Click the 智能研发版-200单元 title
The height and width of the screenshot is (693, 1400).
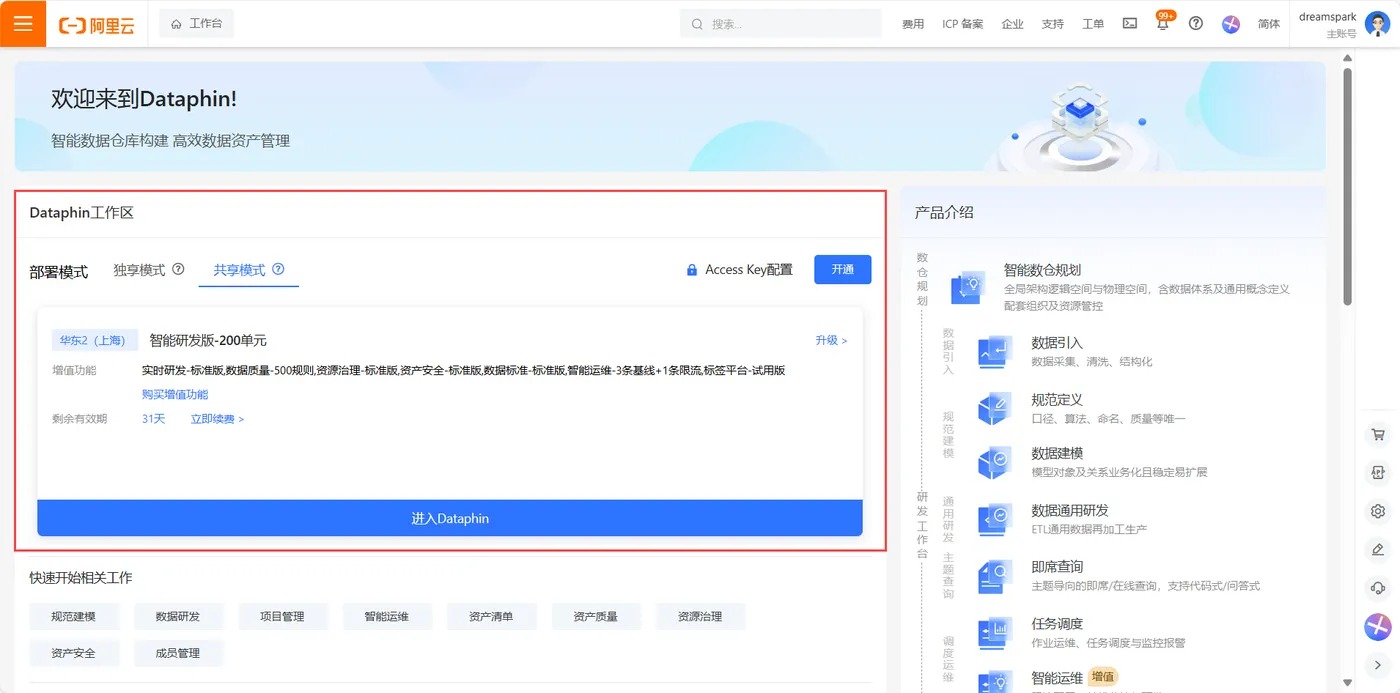tap(208, 340)
